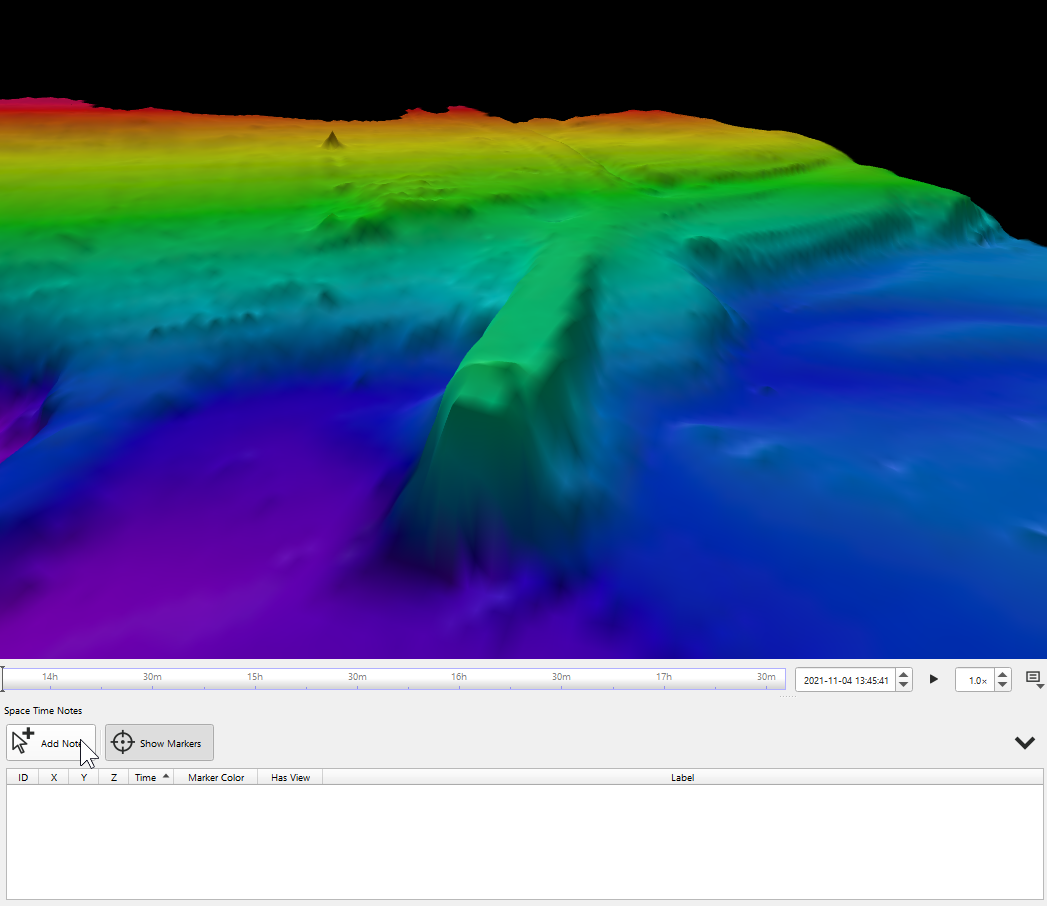Sort notes by the Z column header
The width and height of the screenshot is (1047, 906).
[x=114, y=777]
